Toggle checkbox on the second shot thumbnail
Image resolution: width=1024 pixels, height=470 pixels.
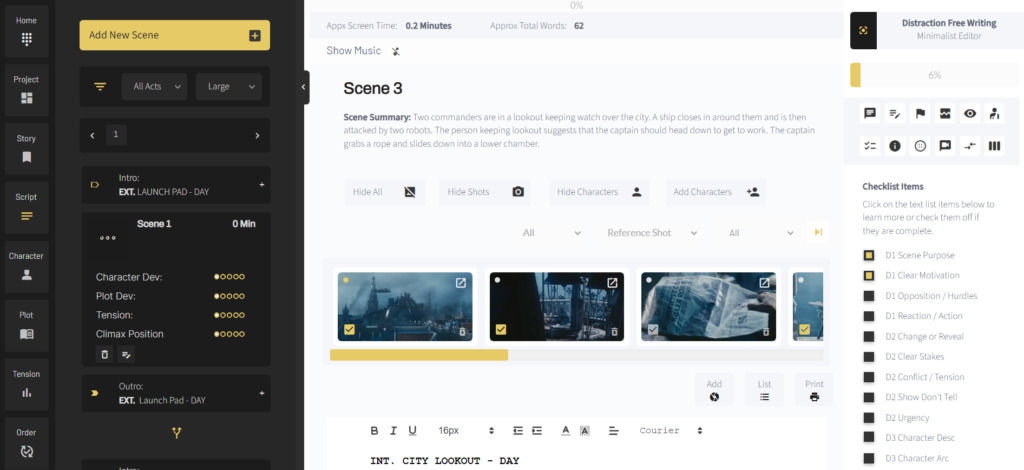(500, 329)
